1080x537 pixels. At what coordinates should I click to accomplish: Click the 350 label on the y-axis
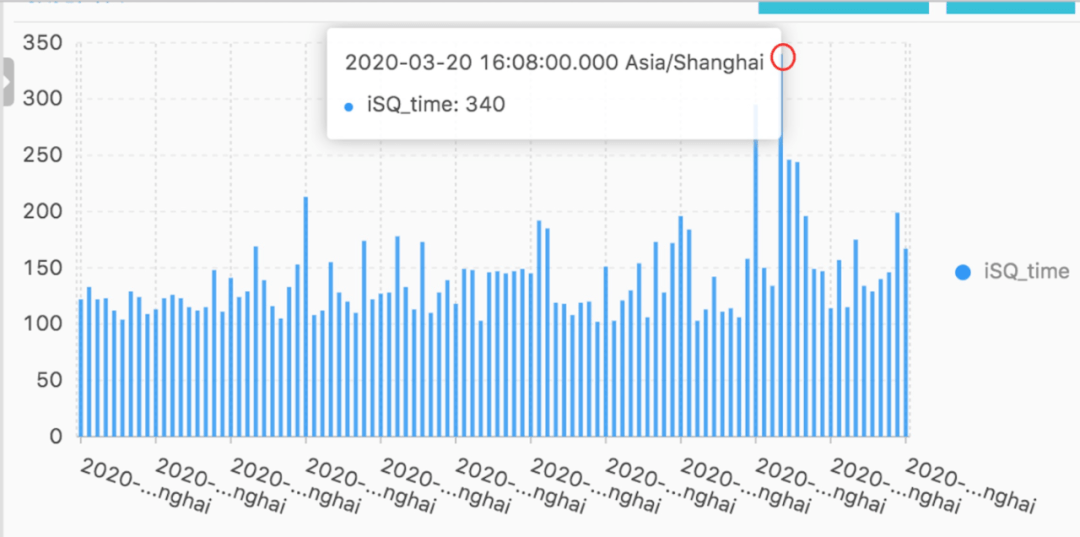(43, 43)
